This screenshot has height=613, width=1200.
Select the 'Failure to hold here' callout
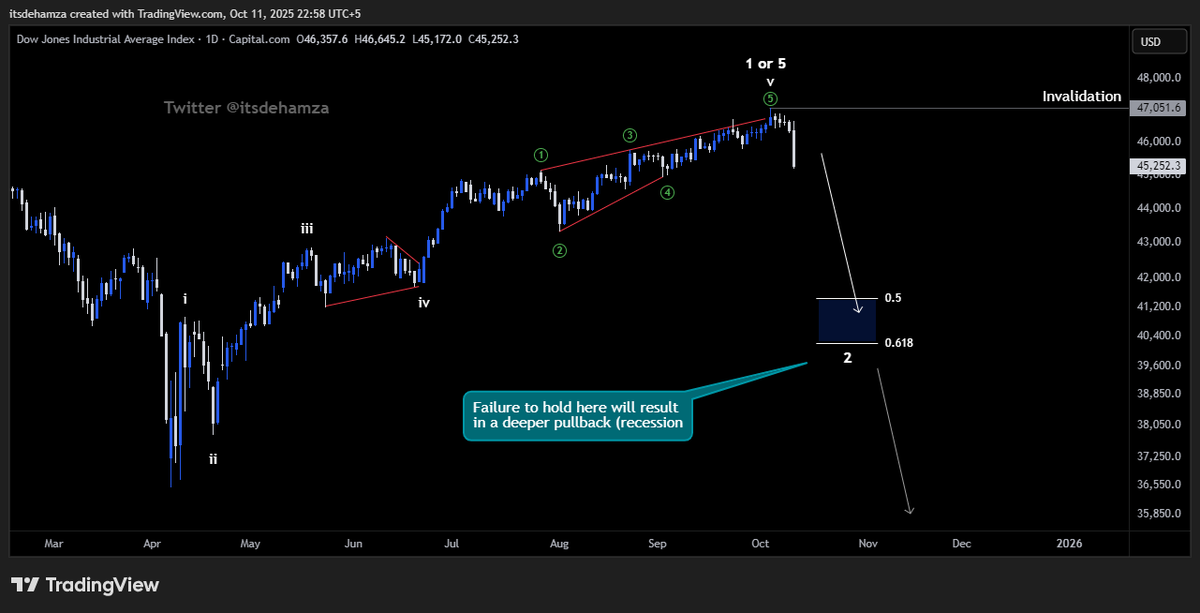[x=579, y=415]
